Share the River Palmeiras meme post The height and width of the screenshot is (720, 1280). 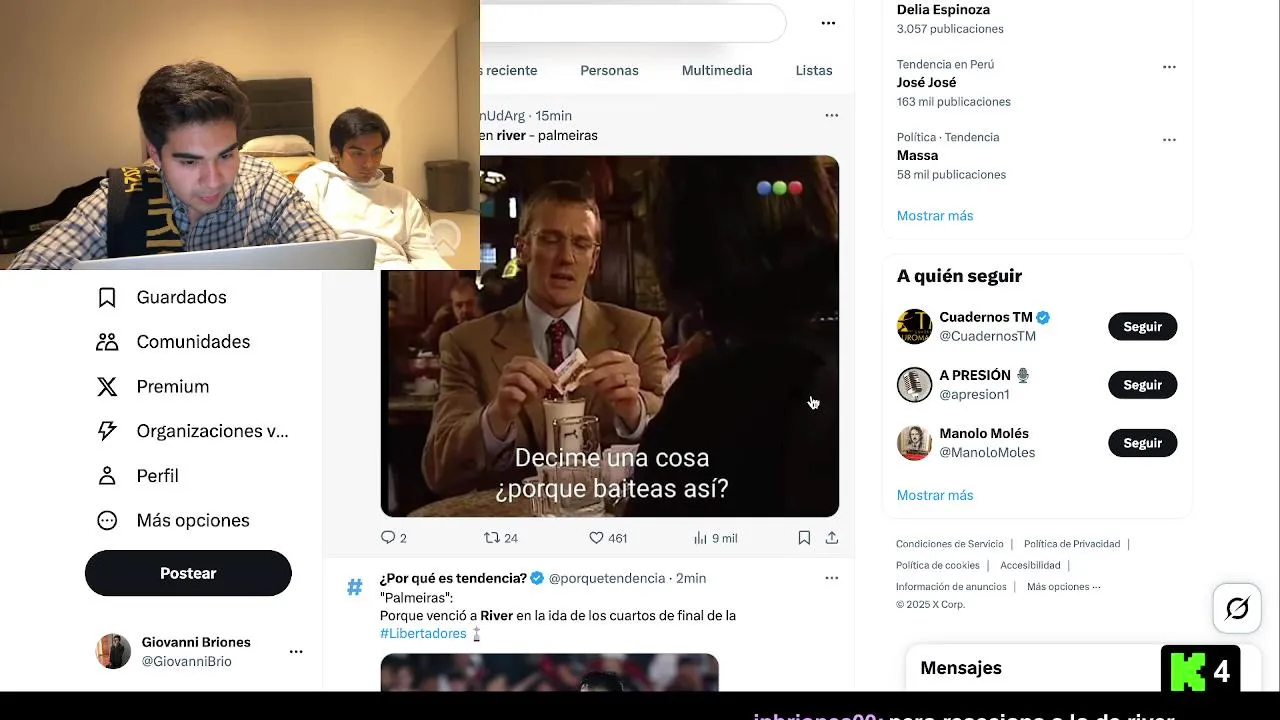pos(832,538)
